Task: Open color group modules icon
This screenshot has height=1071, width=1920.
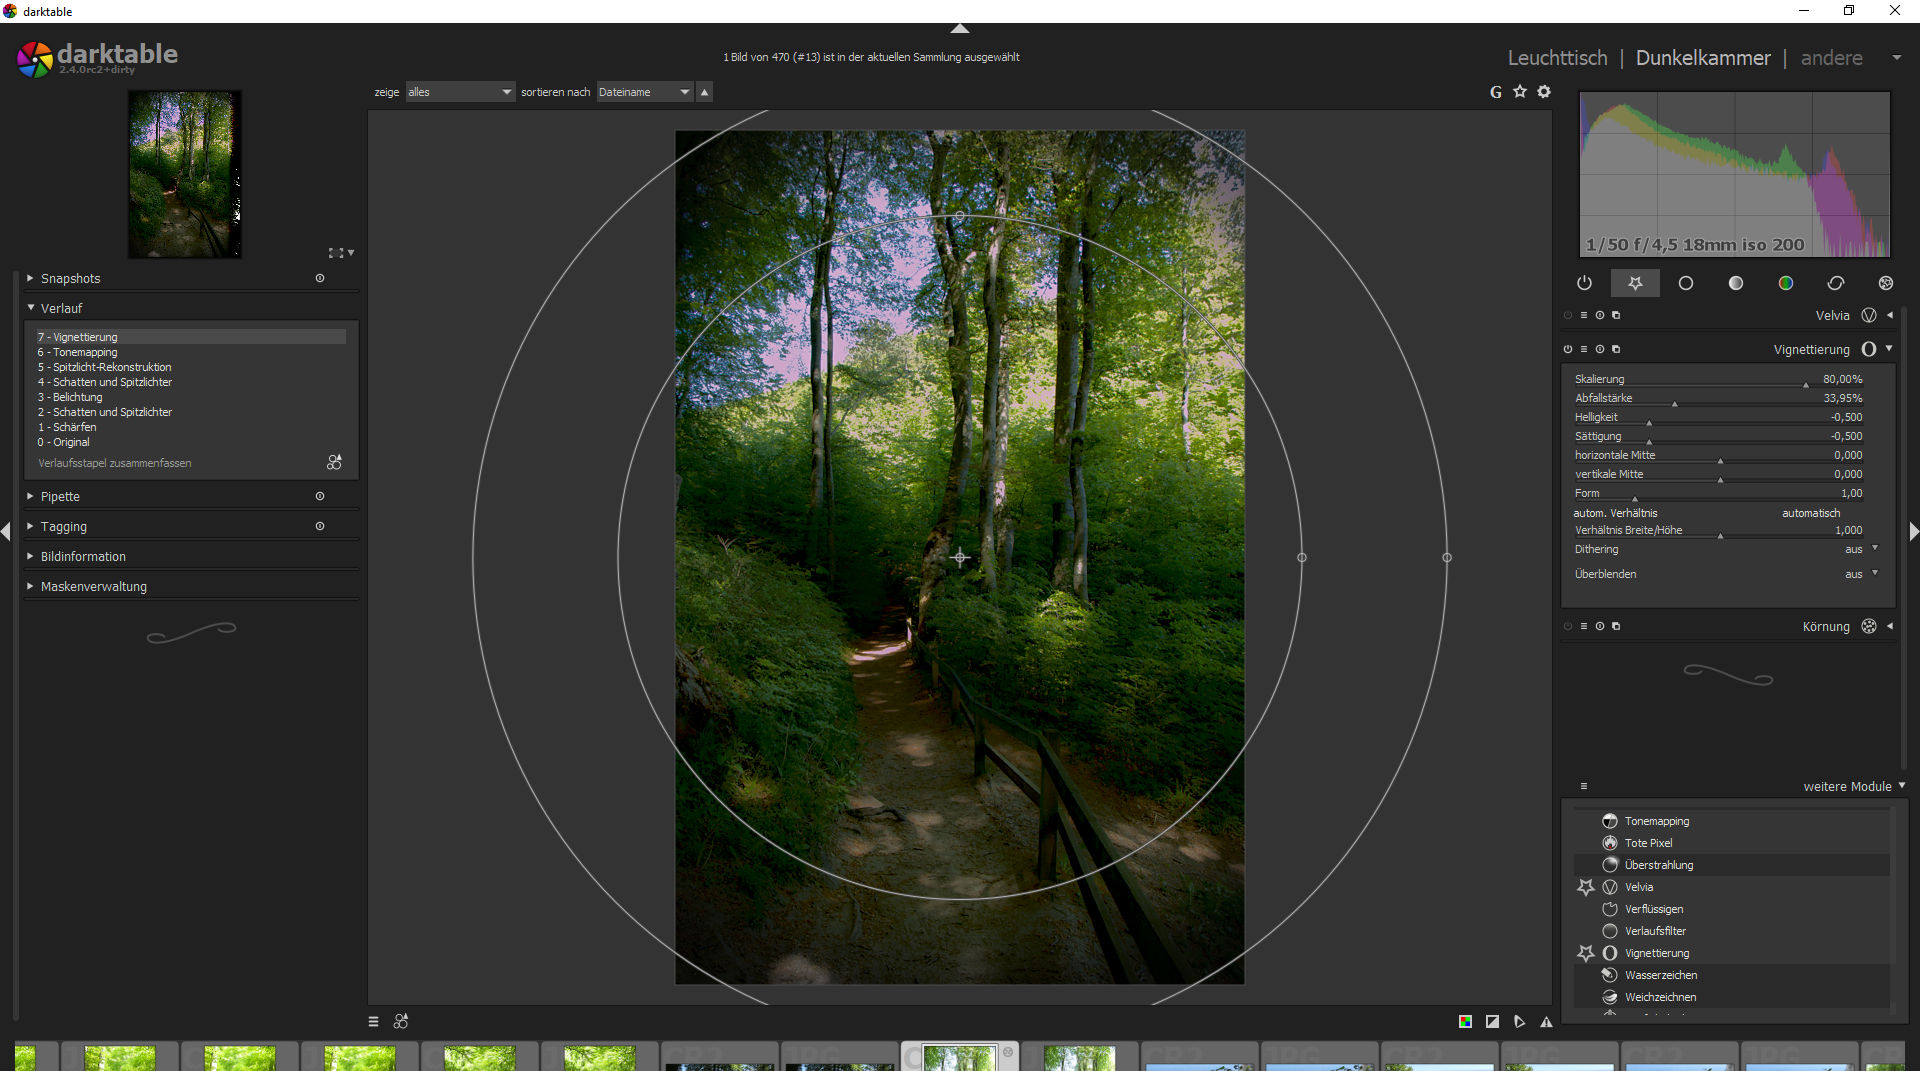Action: pyautogui.click(x=1786, y=283)
